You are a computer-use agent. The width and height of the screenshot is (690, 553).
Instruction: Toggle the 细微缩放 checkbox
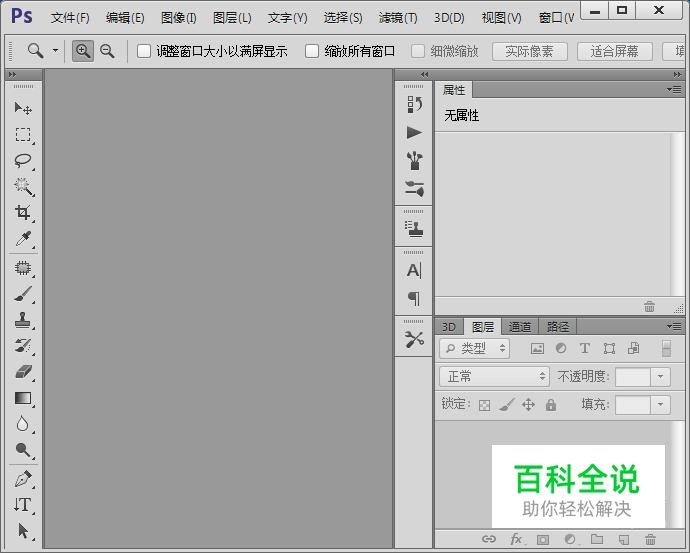[418, 51]
